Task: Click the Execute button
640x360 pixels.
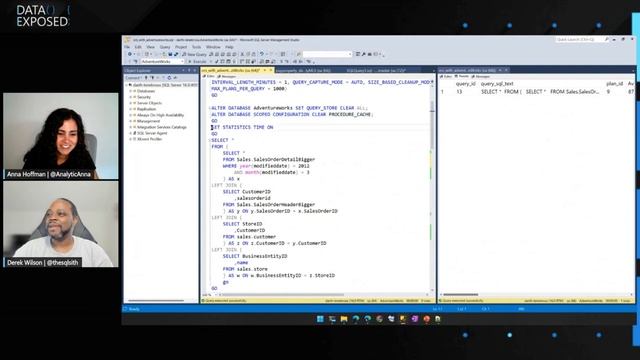Action: pos(197,62)
